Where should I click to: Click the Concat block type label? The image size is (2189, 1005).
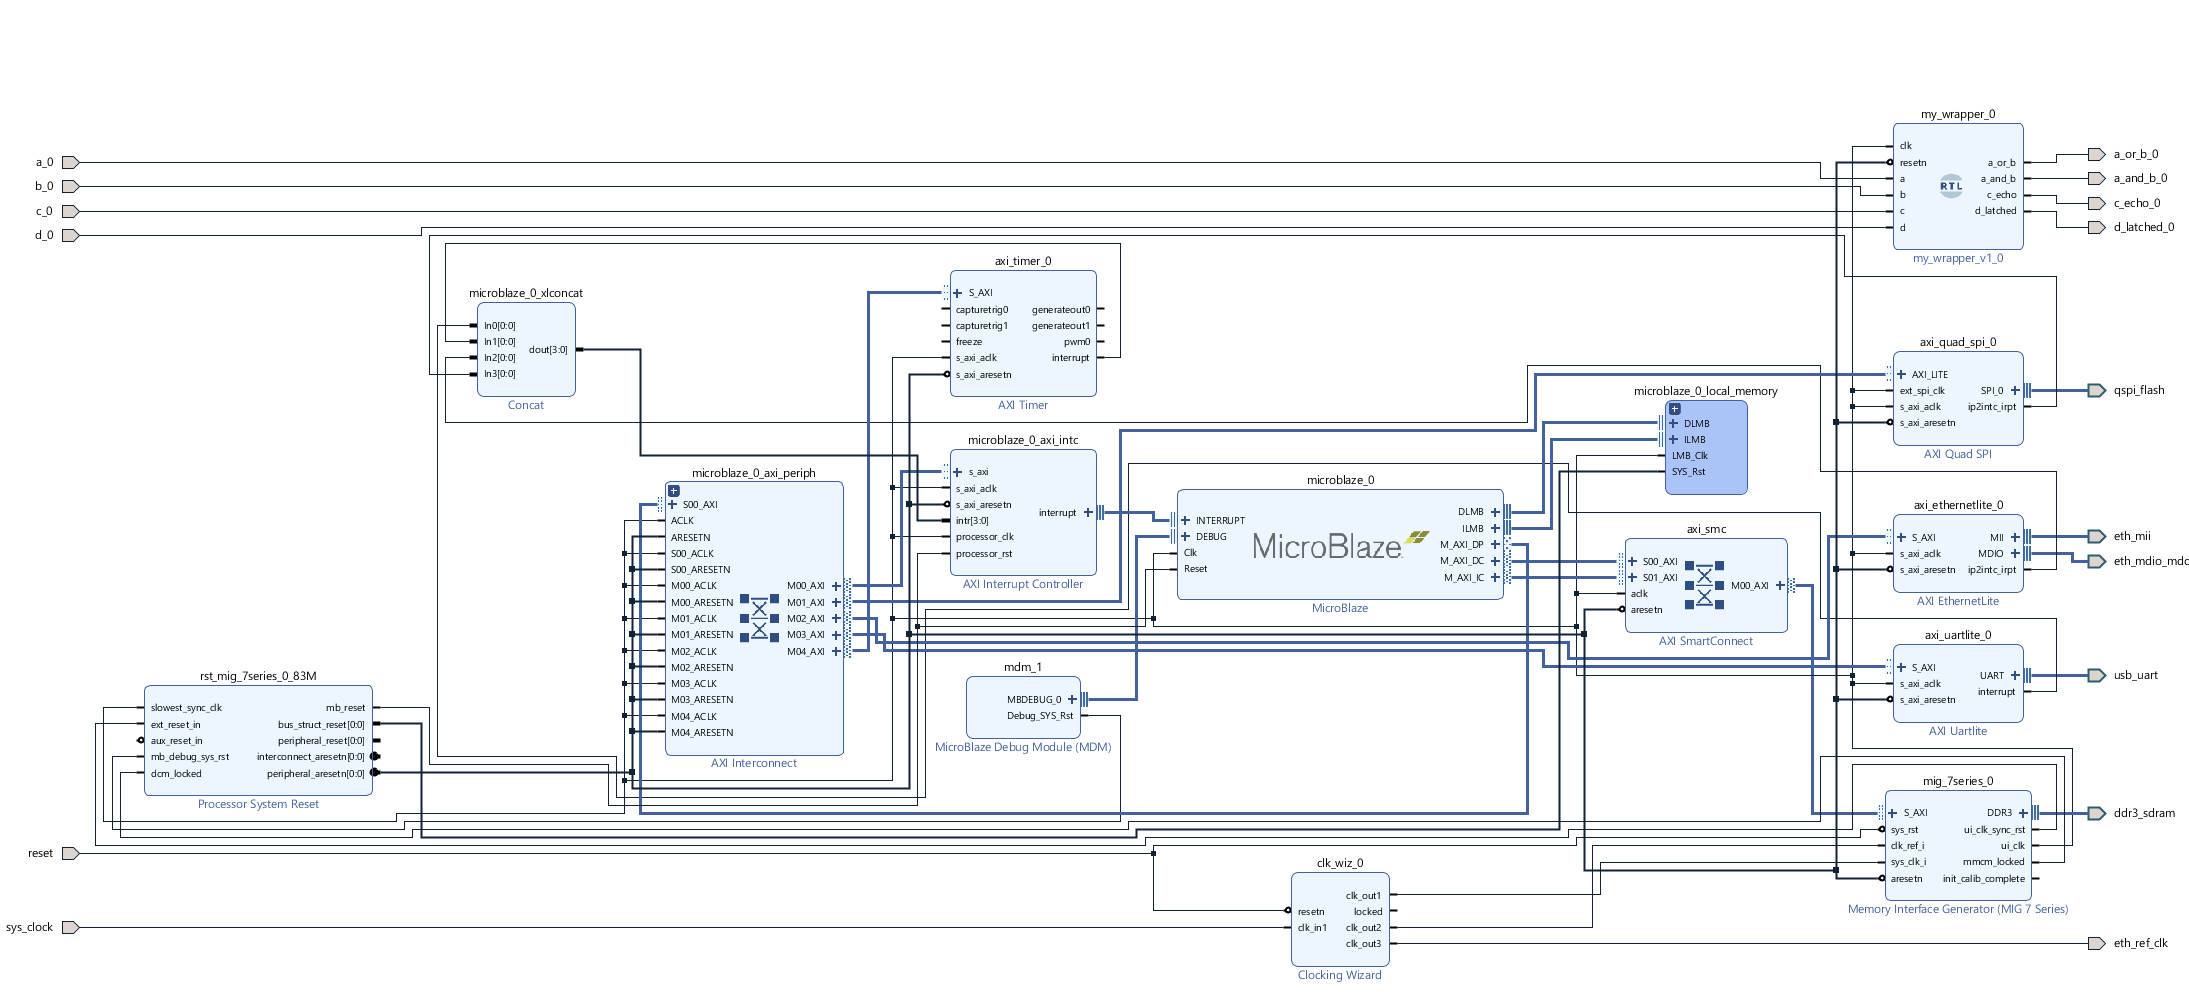526,405
